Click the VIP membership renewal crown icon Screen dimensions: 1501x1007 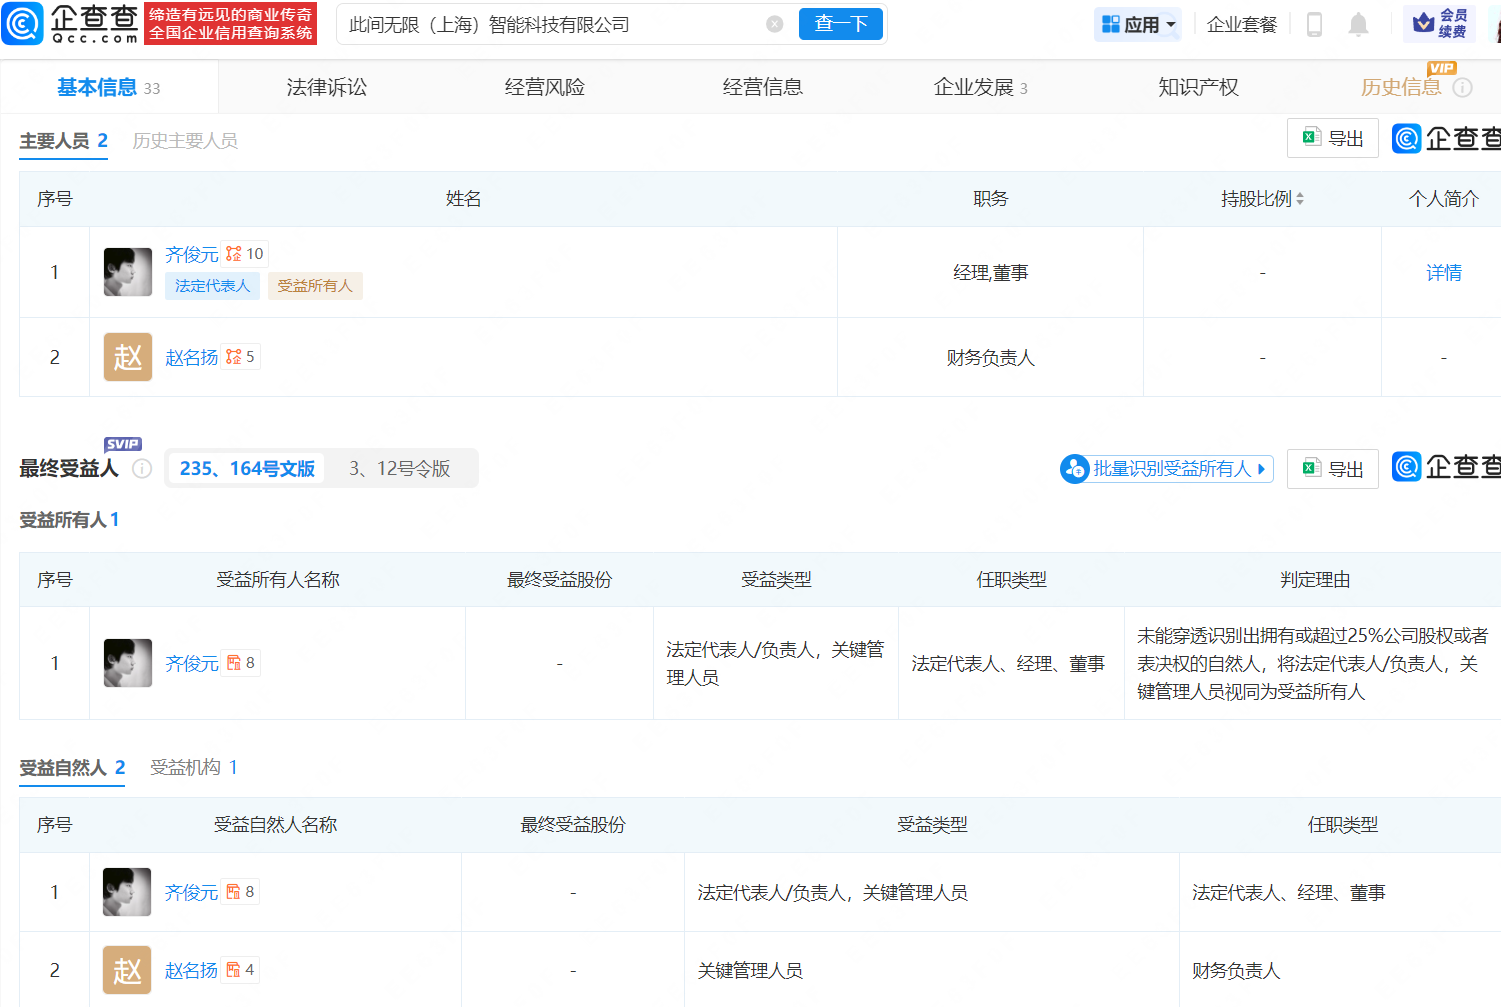tap(1424, 24)
